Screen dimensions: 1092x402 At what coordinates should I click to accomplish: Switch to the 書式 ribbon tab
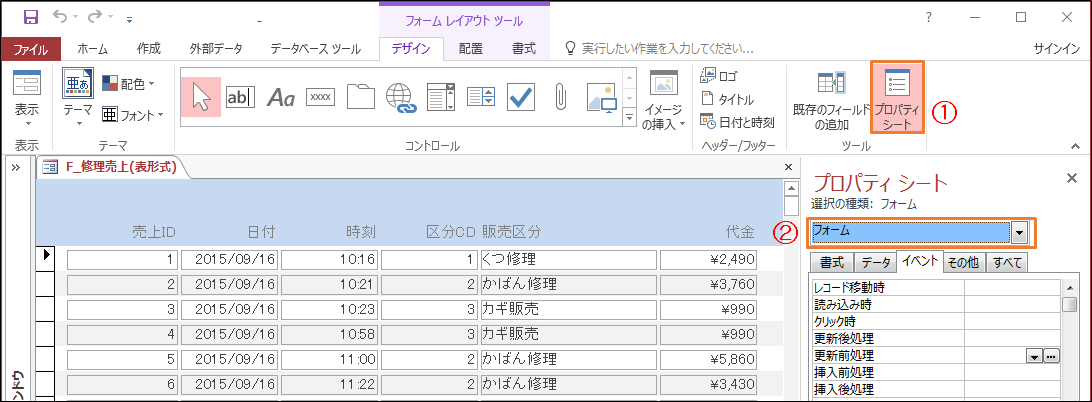(x=524, y=49)
